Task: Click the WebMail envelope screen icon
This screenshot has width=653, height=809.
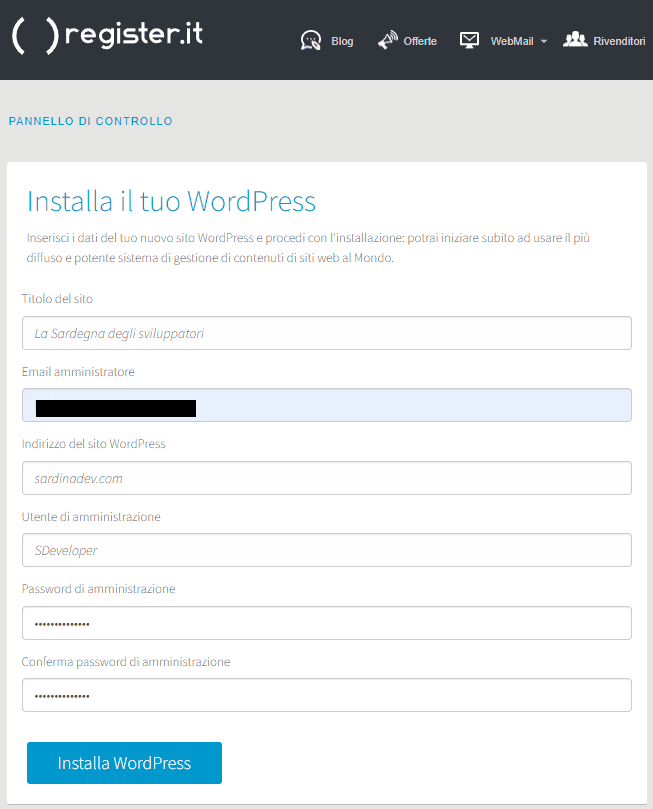Action: [x=469, y=40]
